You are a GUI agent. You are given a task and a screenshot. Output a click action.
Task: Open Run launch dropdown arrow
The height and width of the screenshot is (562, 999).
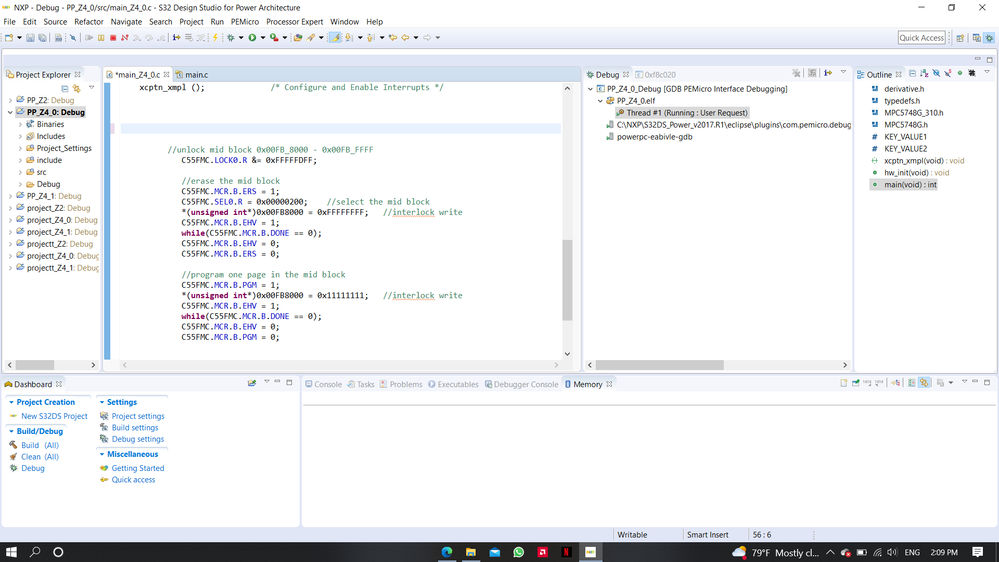click(x=262, y=38)
